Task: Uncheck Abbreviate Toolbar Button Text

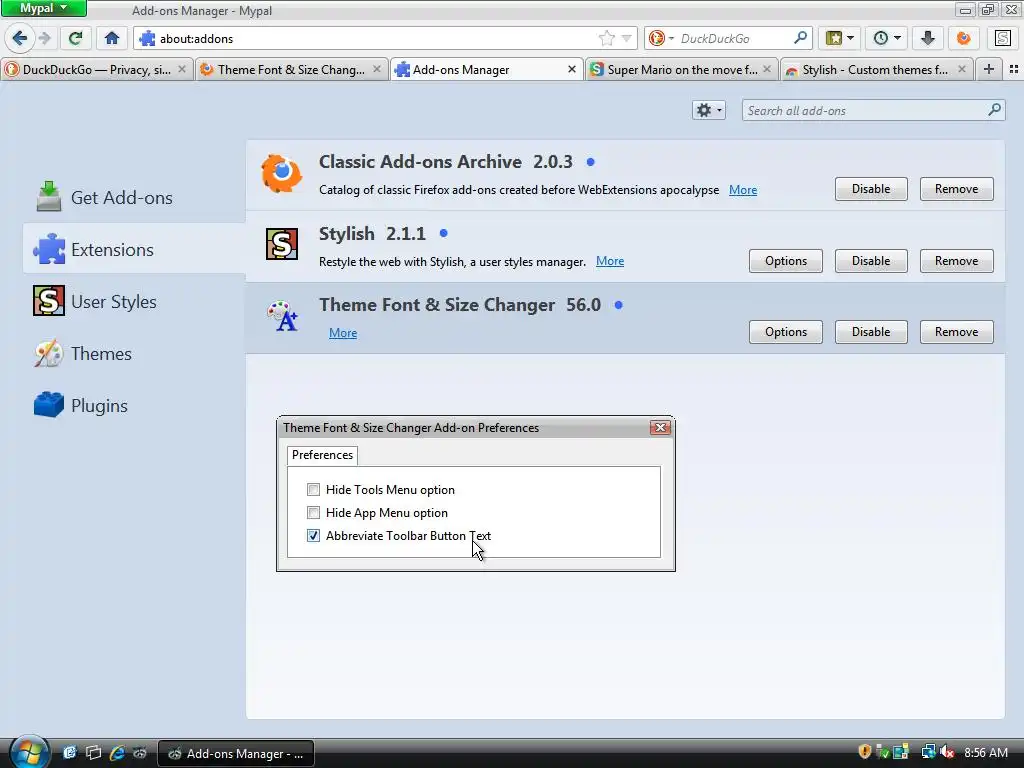Action: (313, 536)
